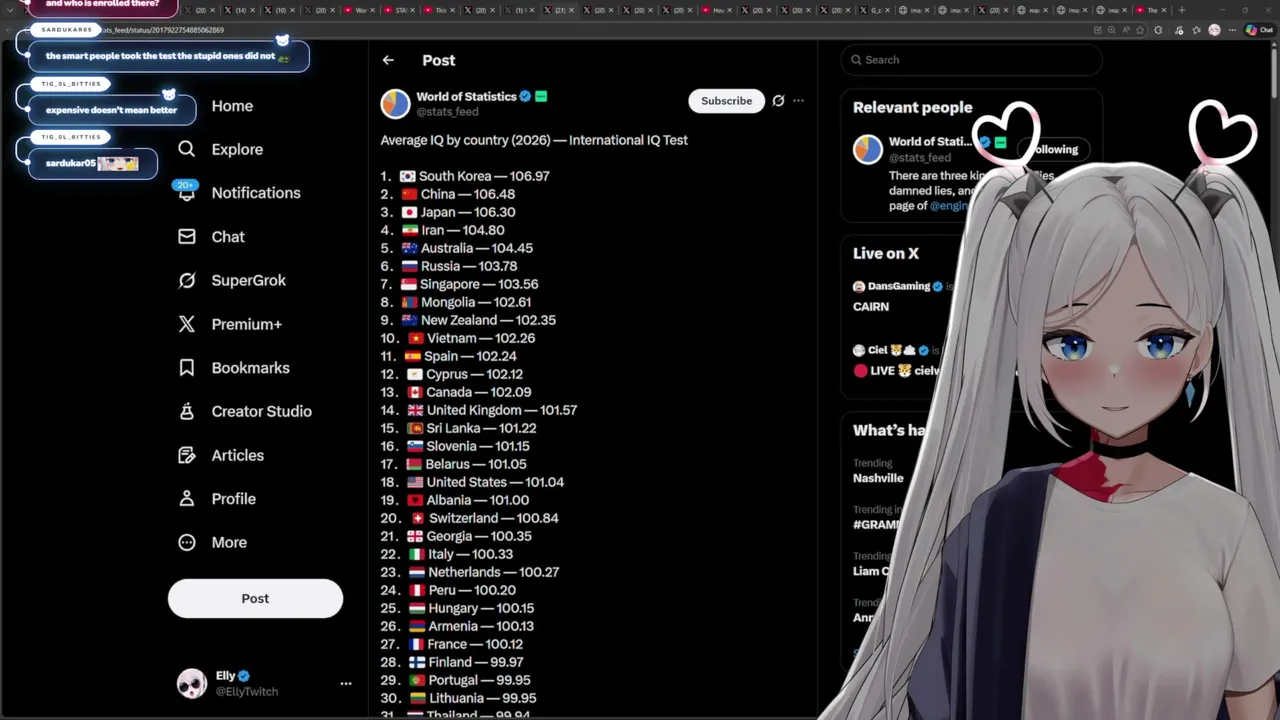This screenshot has width=1280, height=720.
Task: Click the Premium+ X logo icon
Action: [x=187, y=324]
